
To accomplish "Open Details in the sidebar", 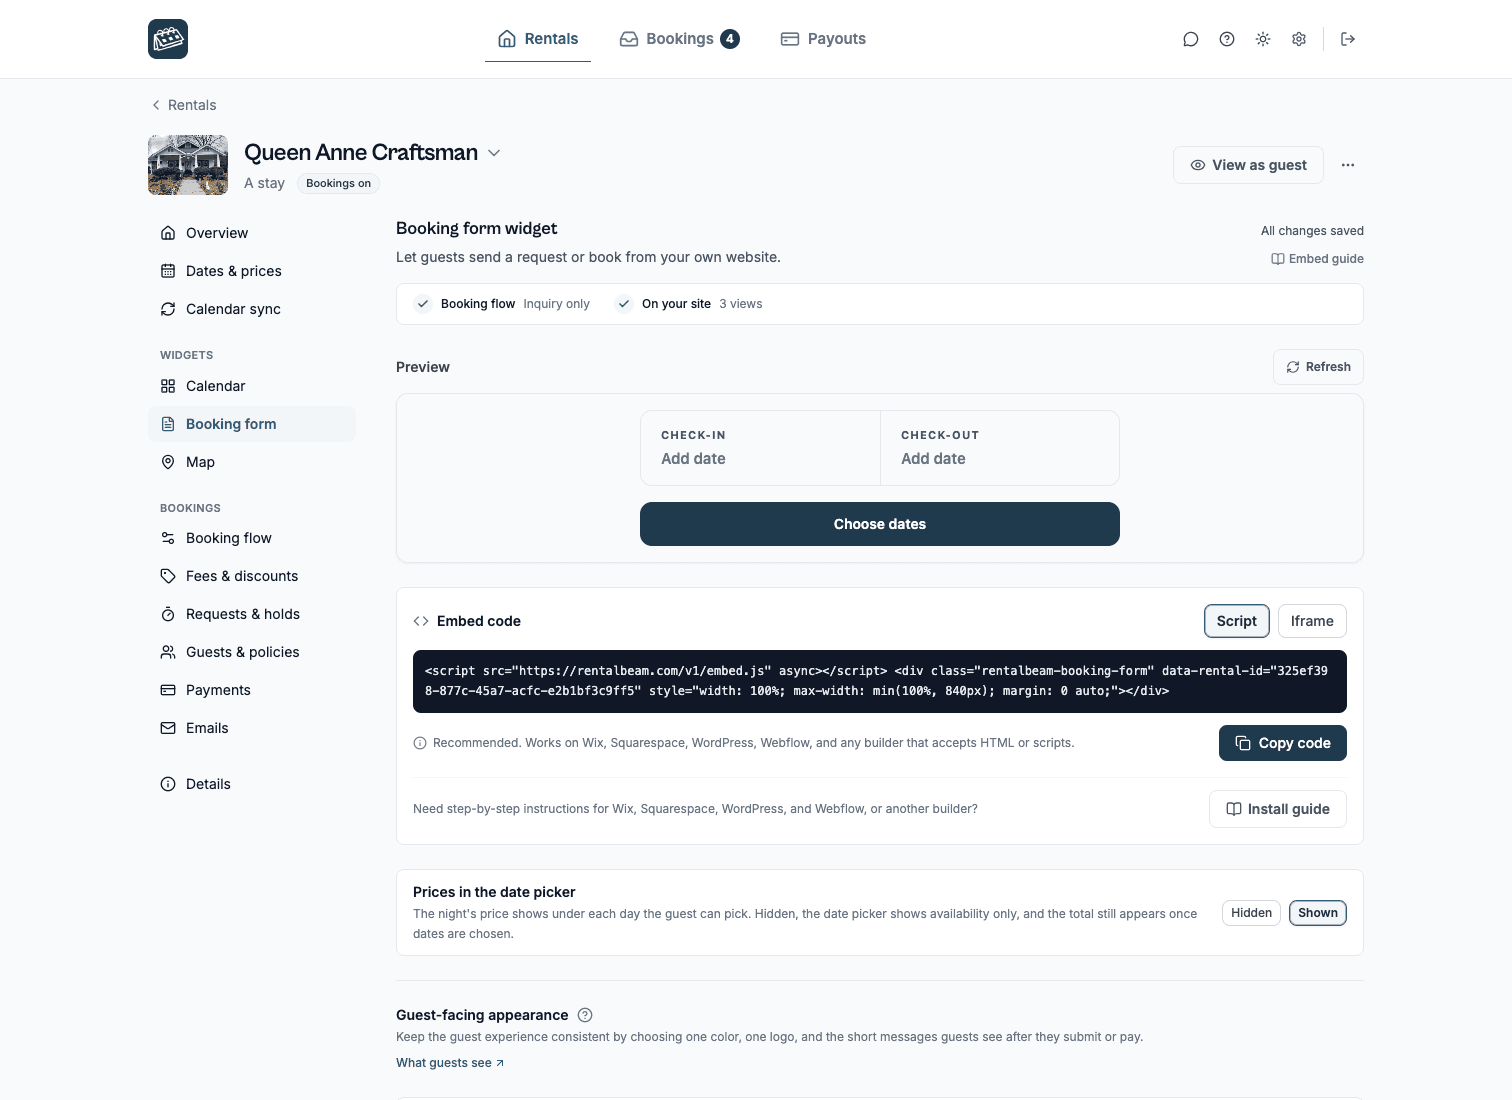I will pos(252,784).
